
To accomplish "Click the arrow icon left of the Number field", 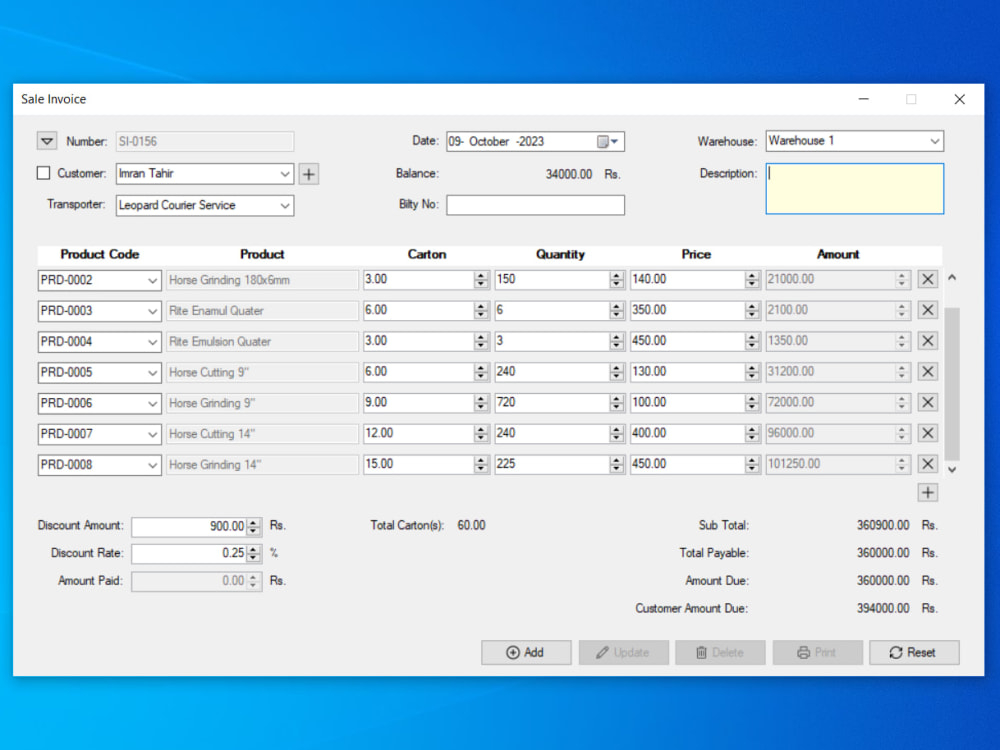I will (x=46, y=141).
